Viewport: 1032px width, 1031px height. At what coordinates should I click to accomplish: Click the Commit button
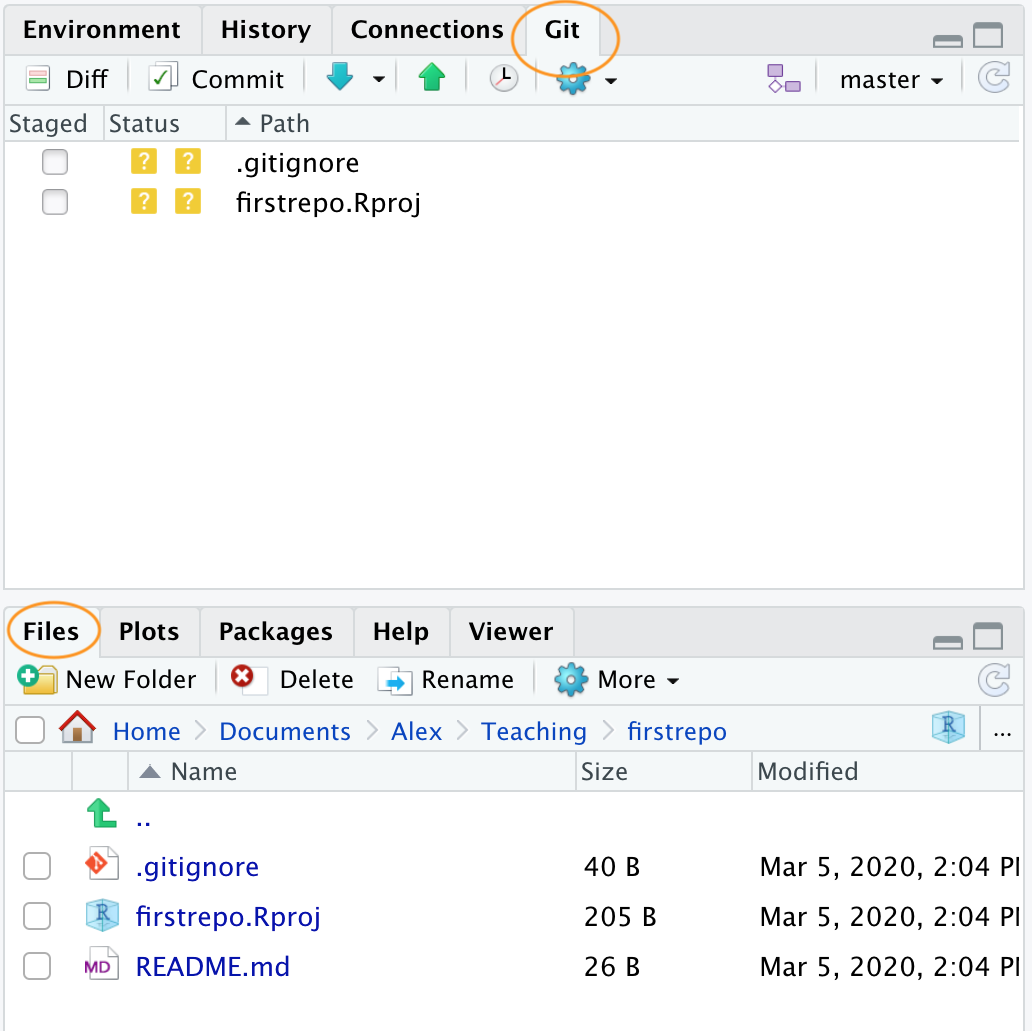tap(217, 79)
